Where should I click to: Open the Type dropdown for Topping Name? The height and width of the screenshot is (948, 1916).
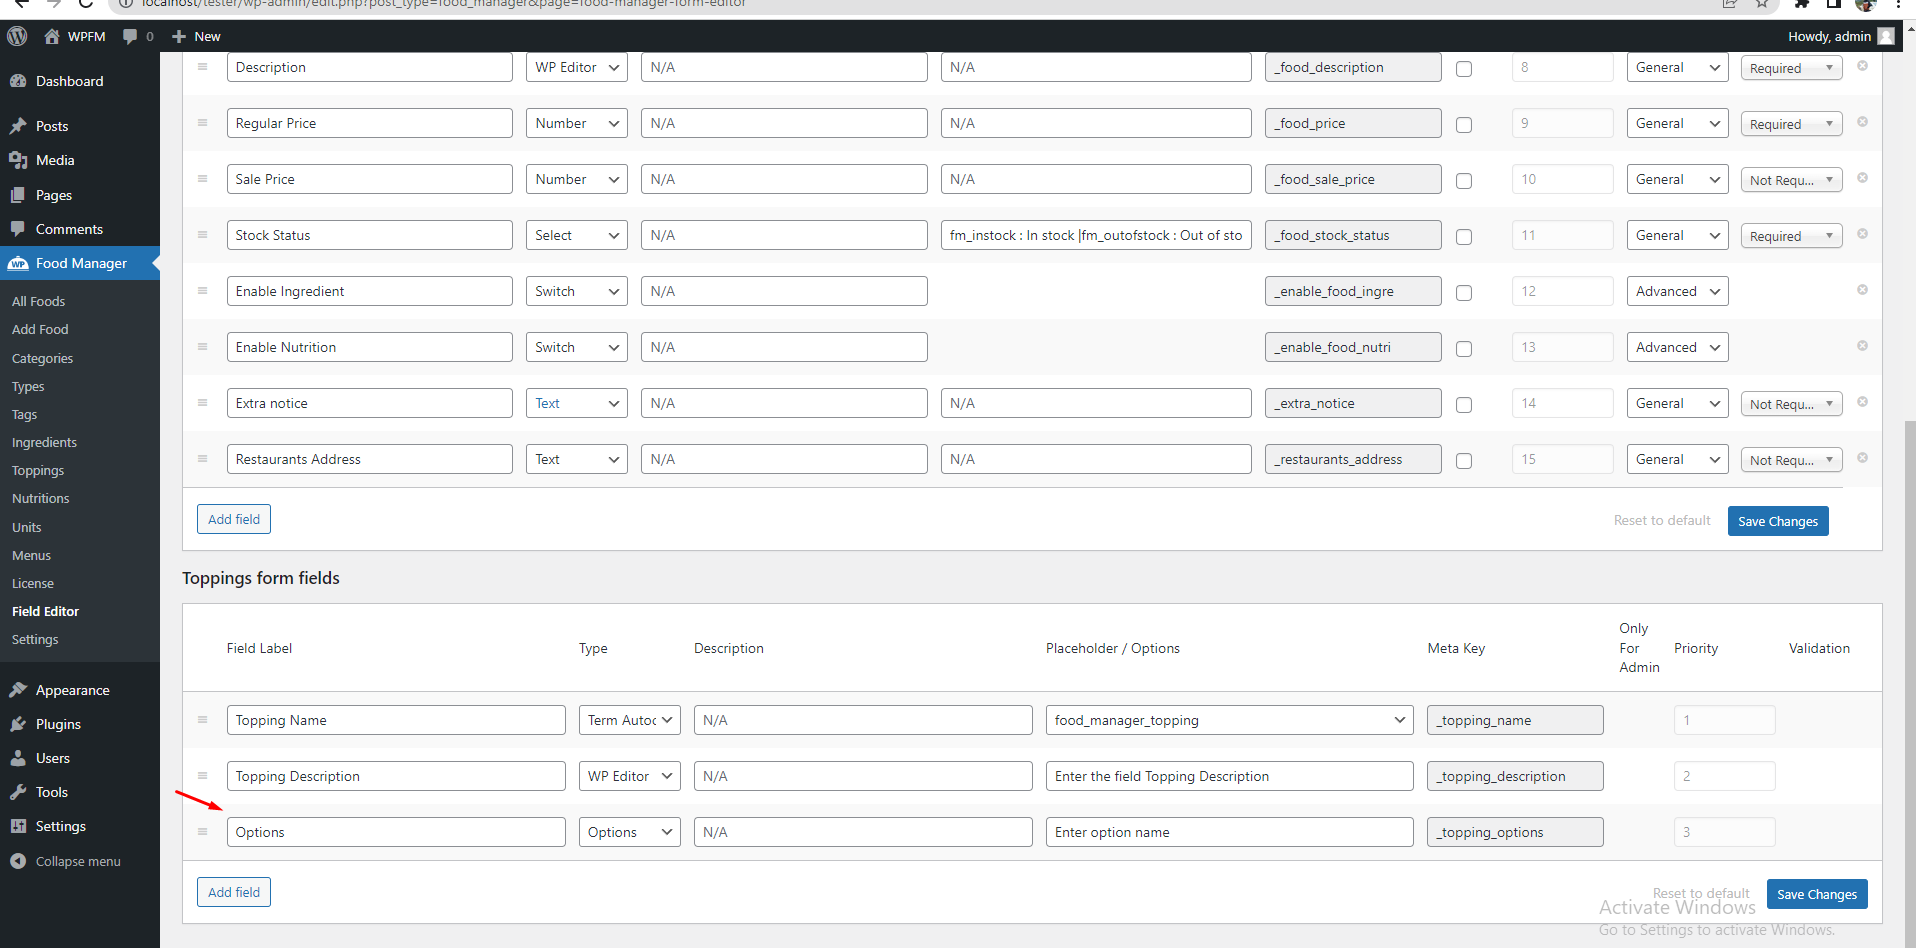click(629, 720)
